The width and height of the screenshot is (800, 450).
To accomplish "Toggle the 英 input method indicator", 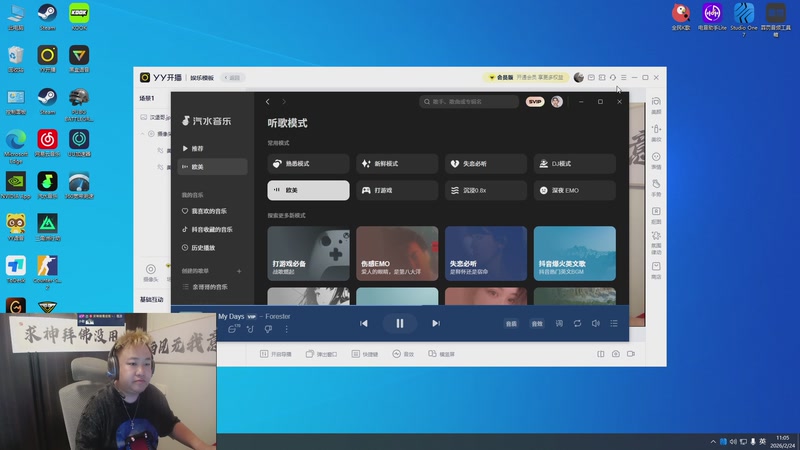I will (x=762, y=441).
